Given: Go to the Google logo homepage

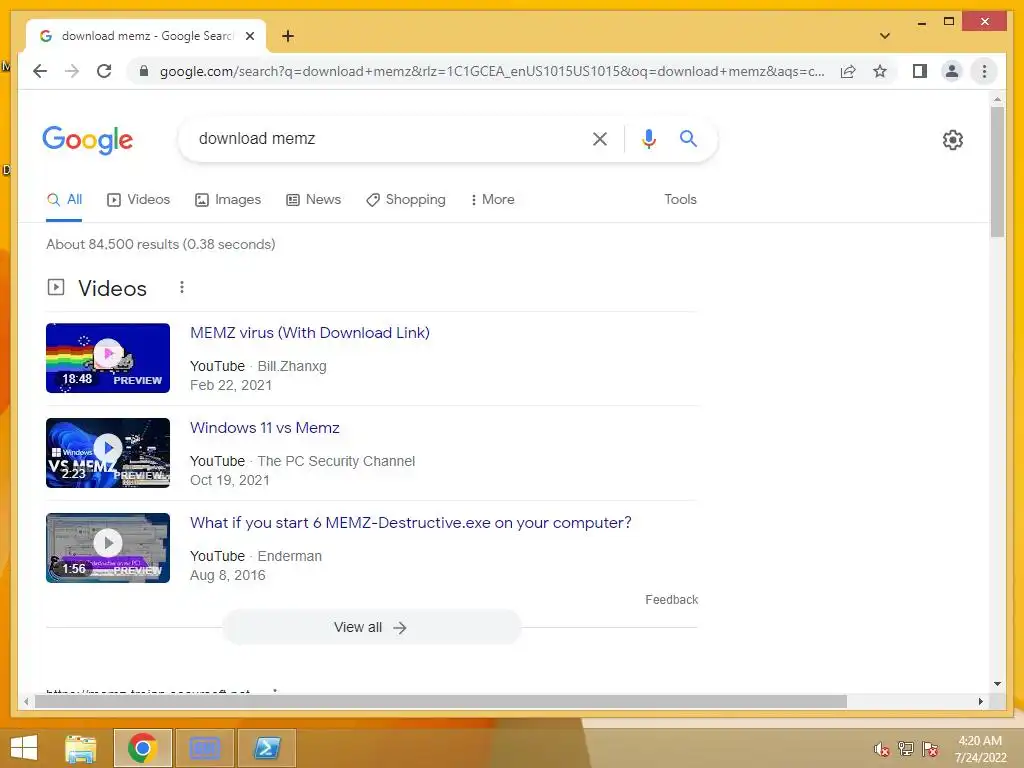Looking at the screenshot, I should coord(88,140).
